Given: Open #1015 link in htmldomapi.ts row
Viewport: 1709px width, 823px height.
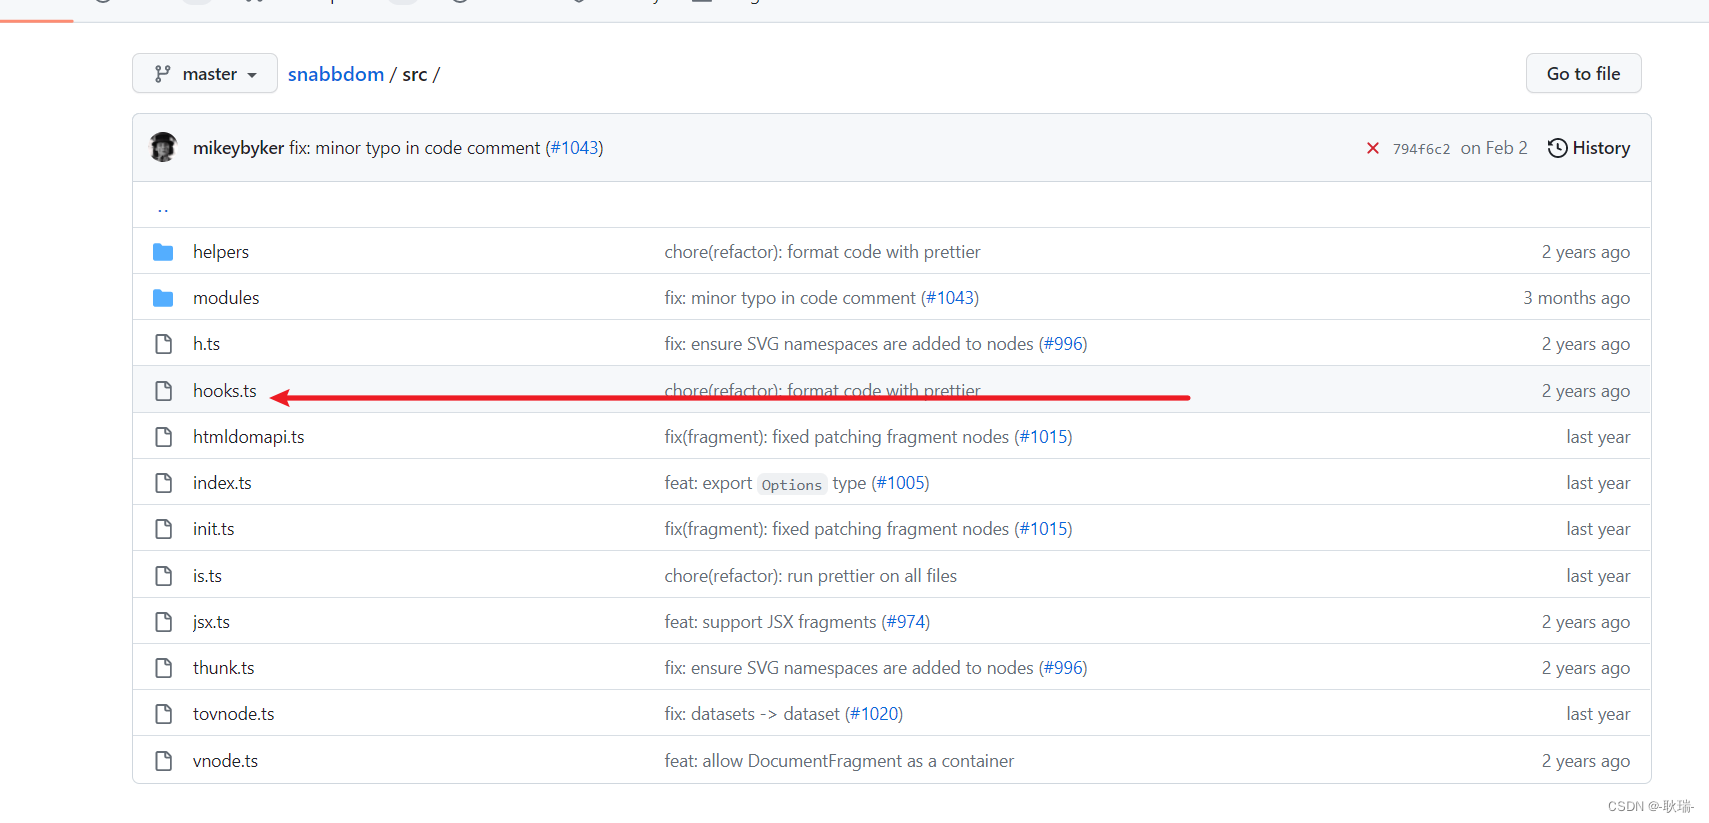Looking at the screenshot, I should click(1043, 437).
